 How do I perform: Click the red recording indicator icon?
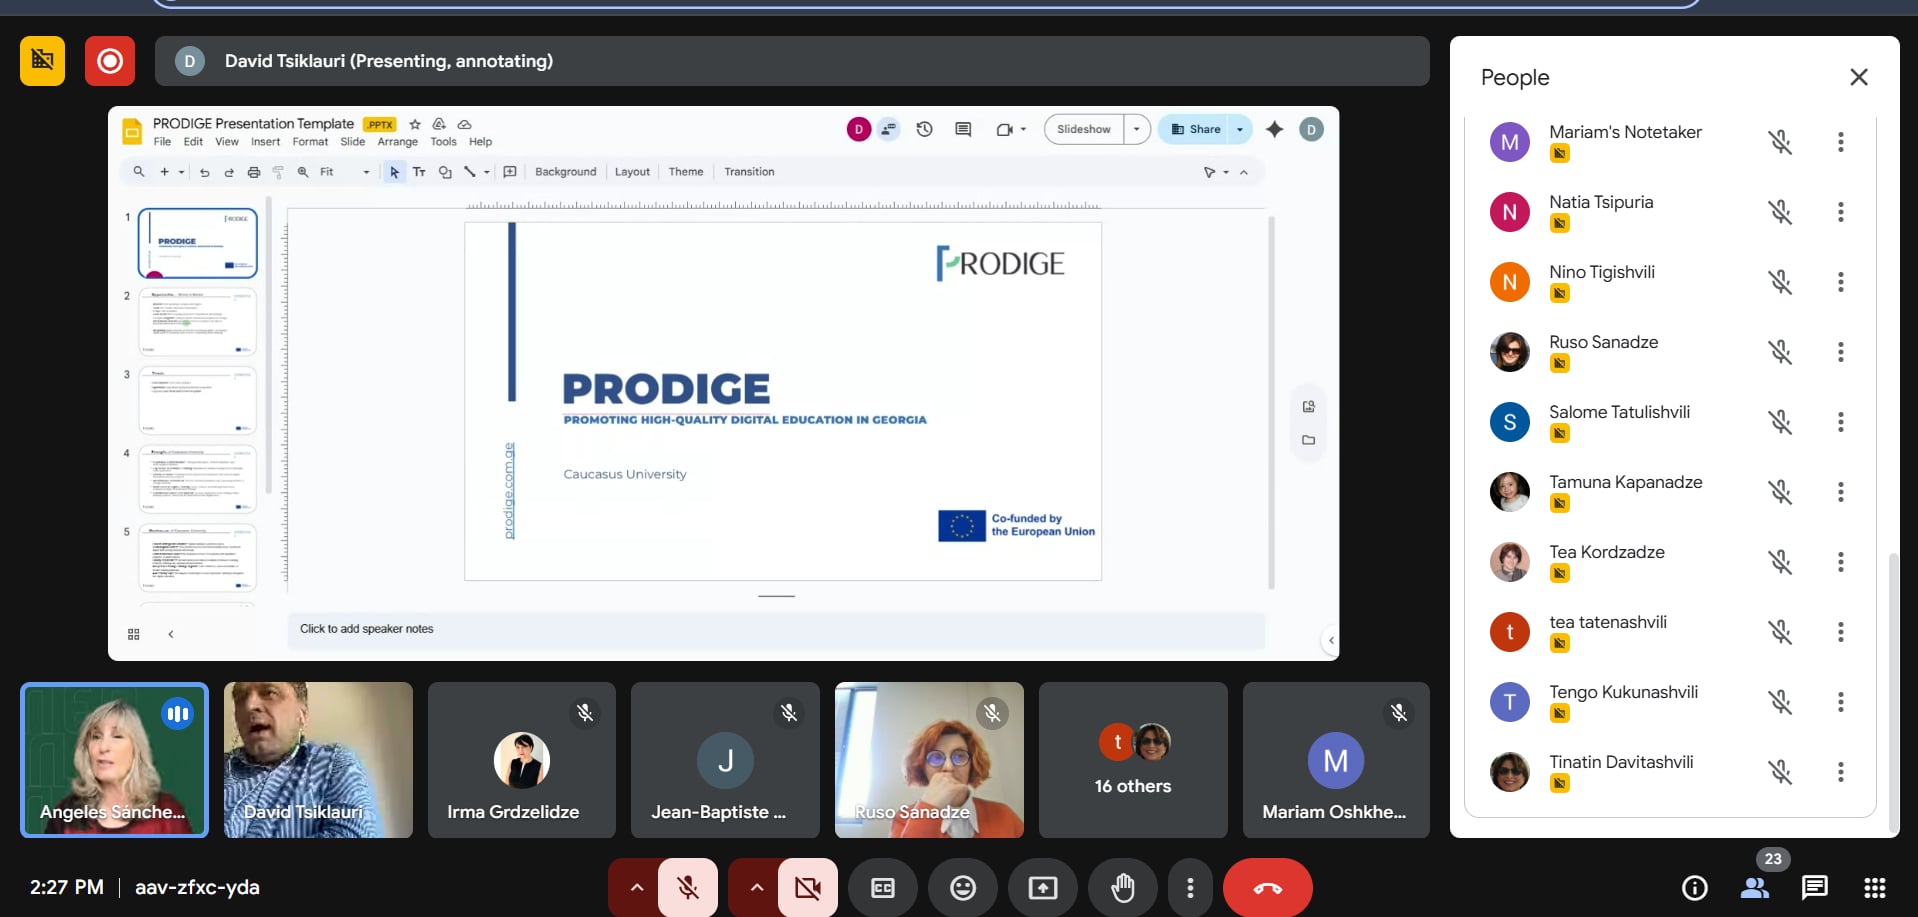tap(110, 61)
